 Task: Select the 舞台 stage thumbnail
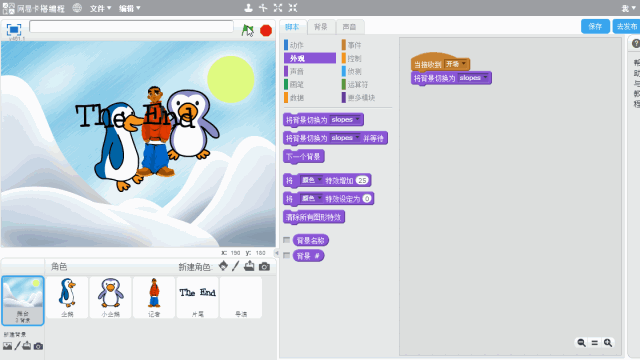(x=23, y=300)
